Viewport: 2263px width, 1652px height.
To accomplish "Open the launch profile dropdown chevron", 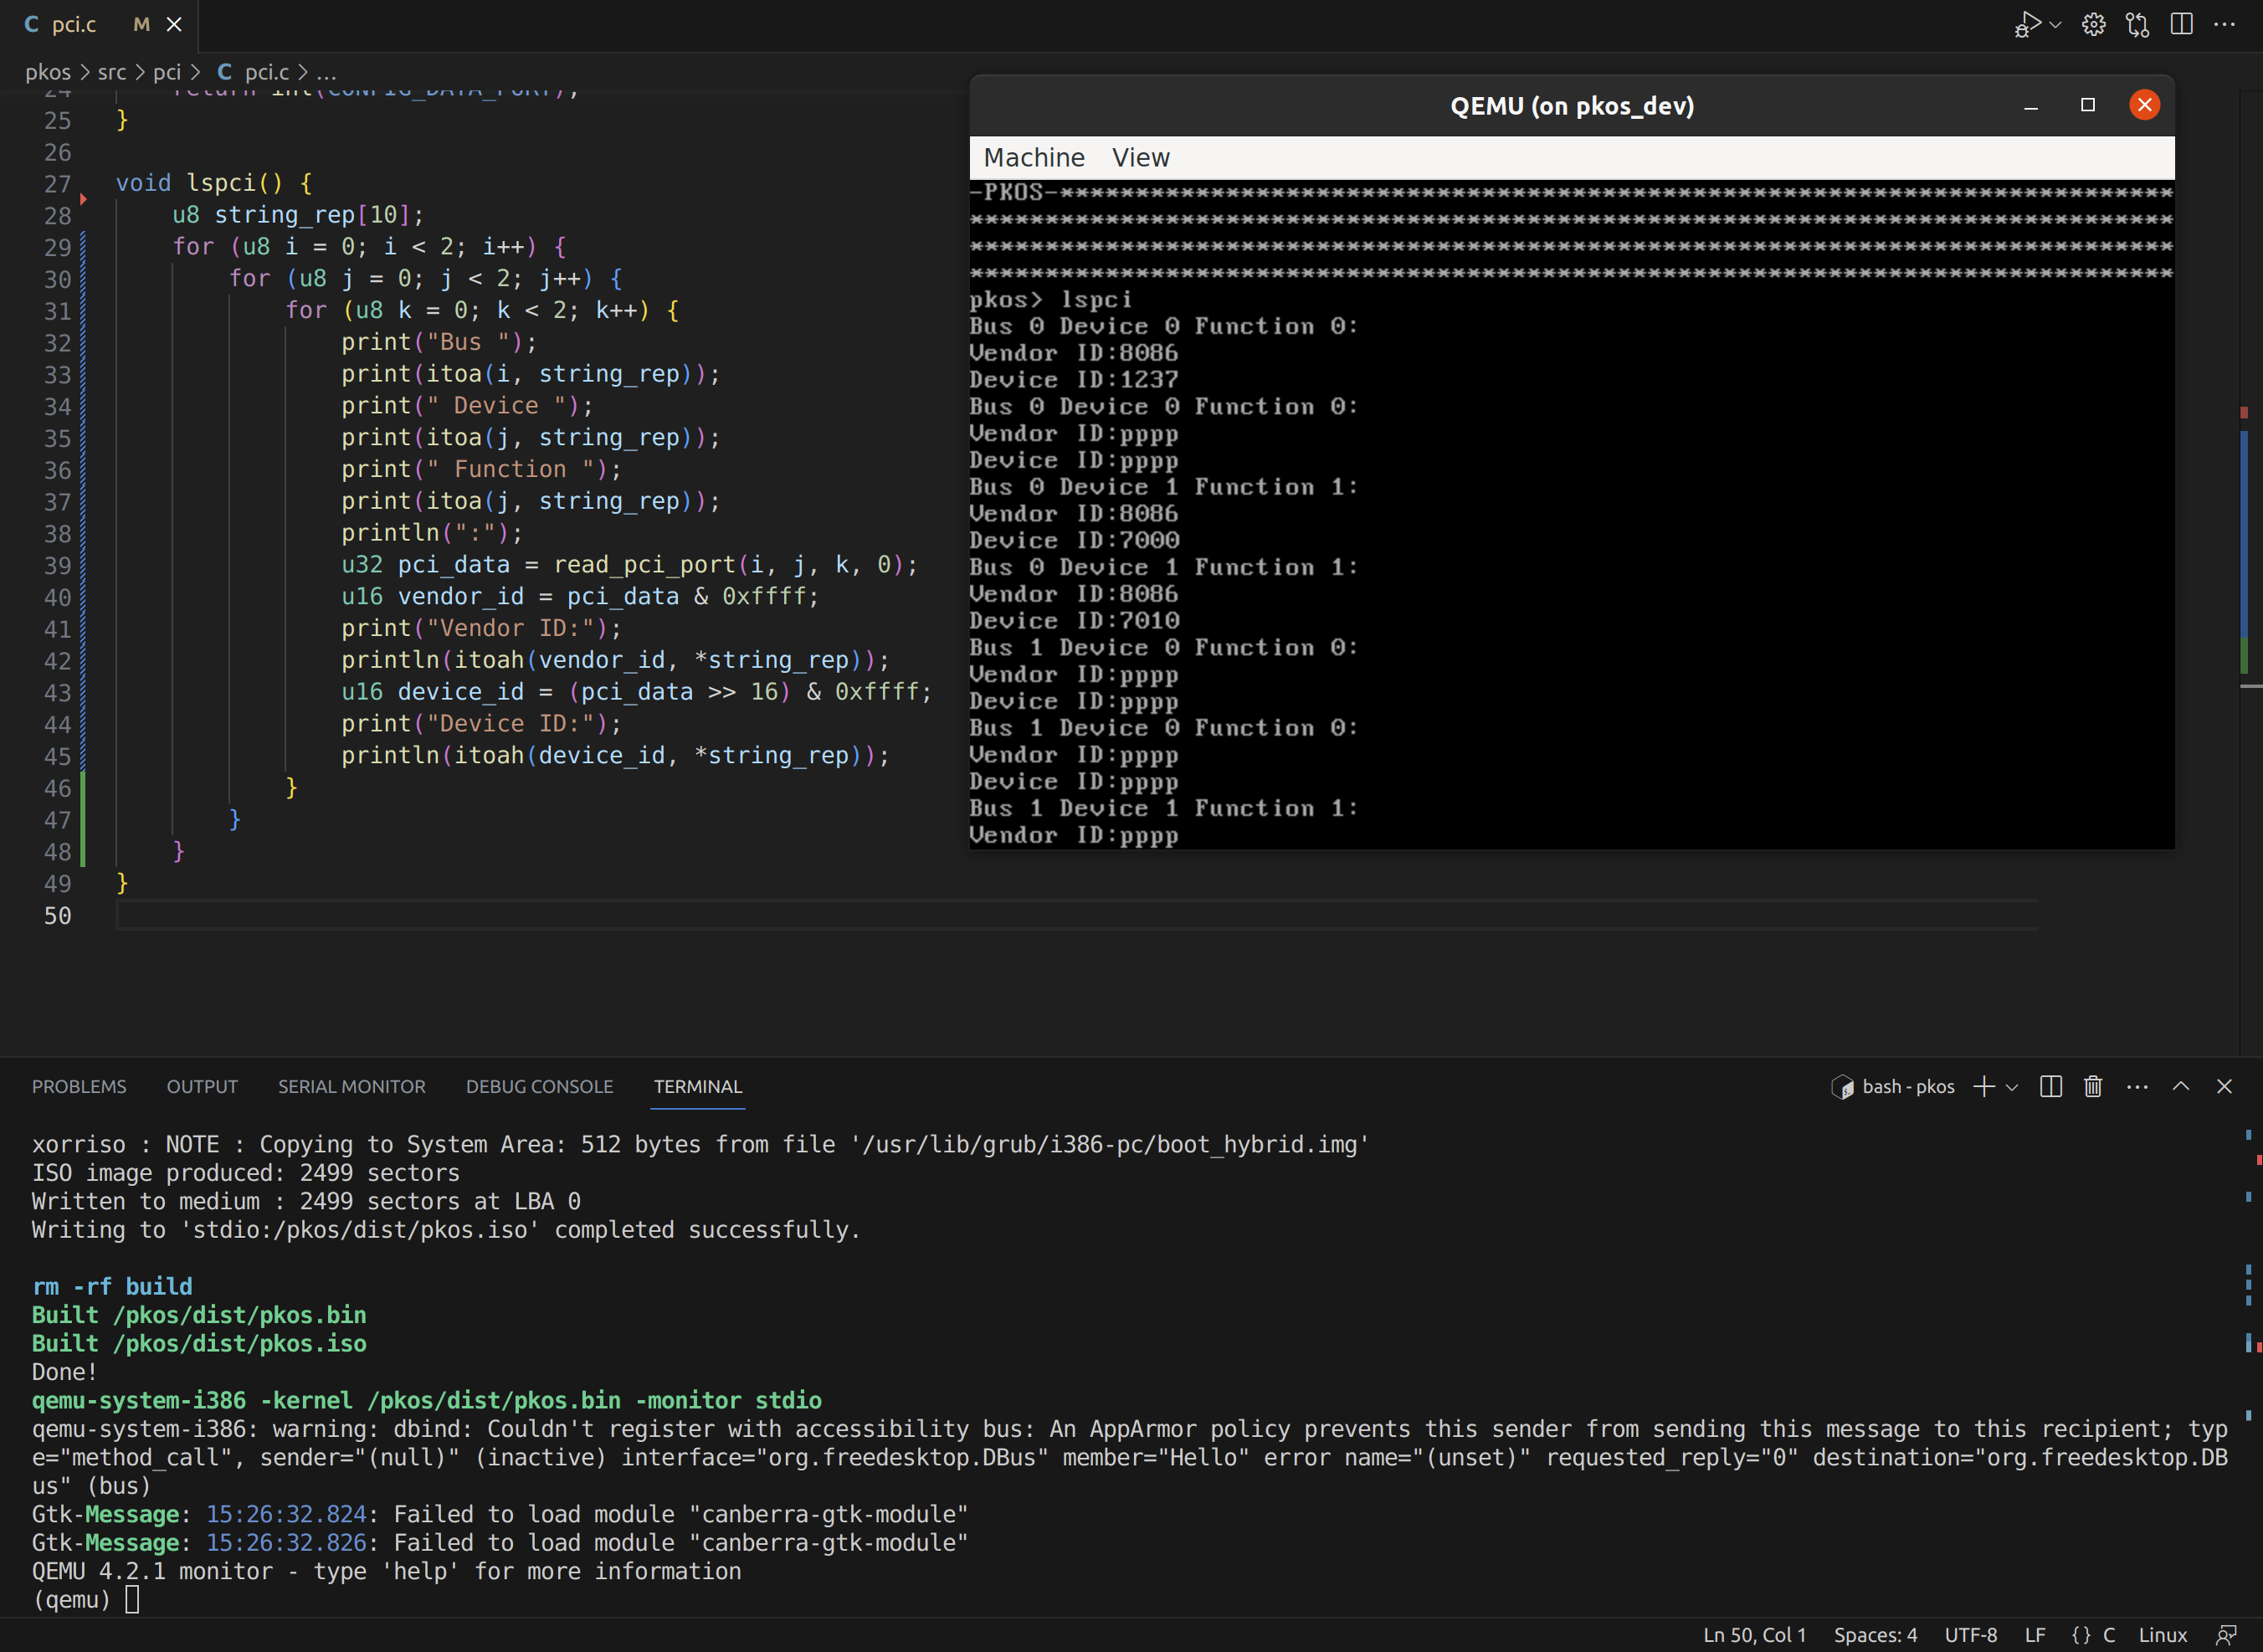I will pyautogui.click(x=2012, y=1087).
